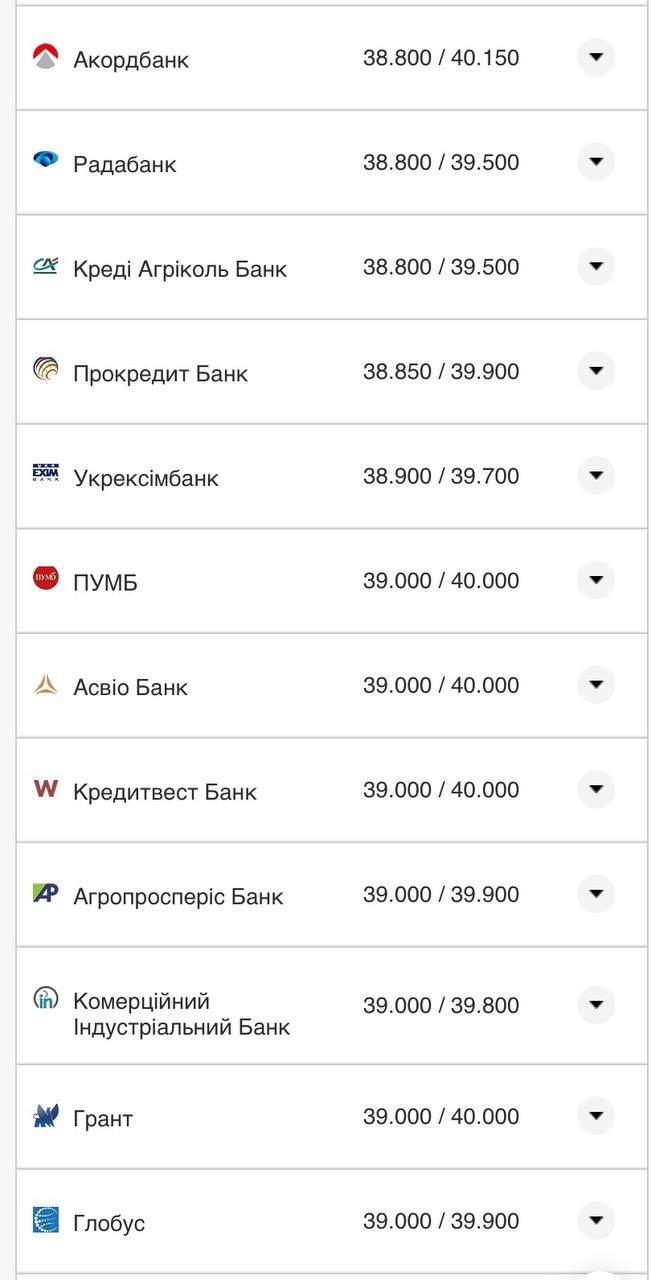Viewport: 651px width, 1280px height.
Task: Click the Грант bank logo icon
Action: [46, 1116]
